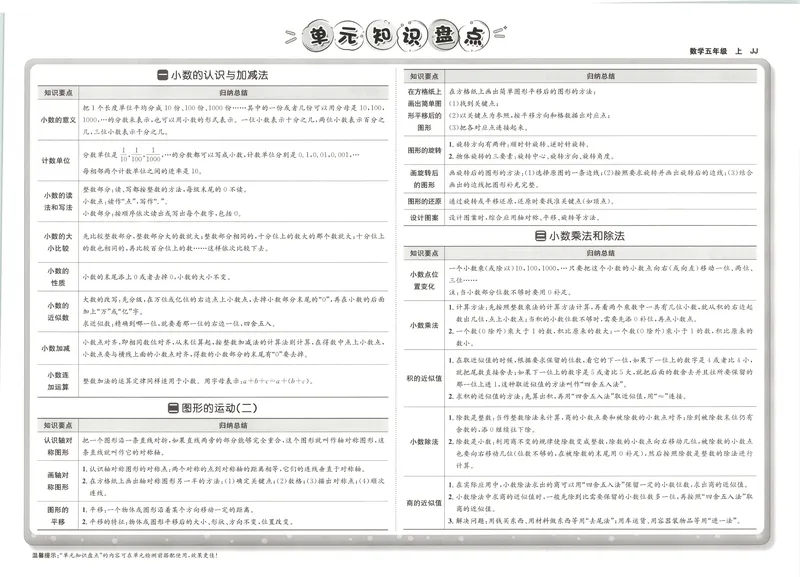Viewport: 800px width, 577px height.
Task: Select the row label "小数的意义"
Action: click(58, 120)
